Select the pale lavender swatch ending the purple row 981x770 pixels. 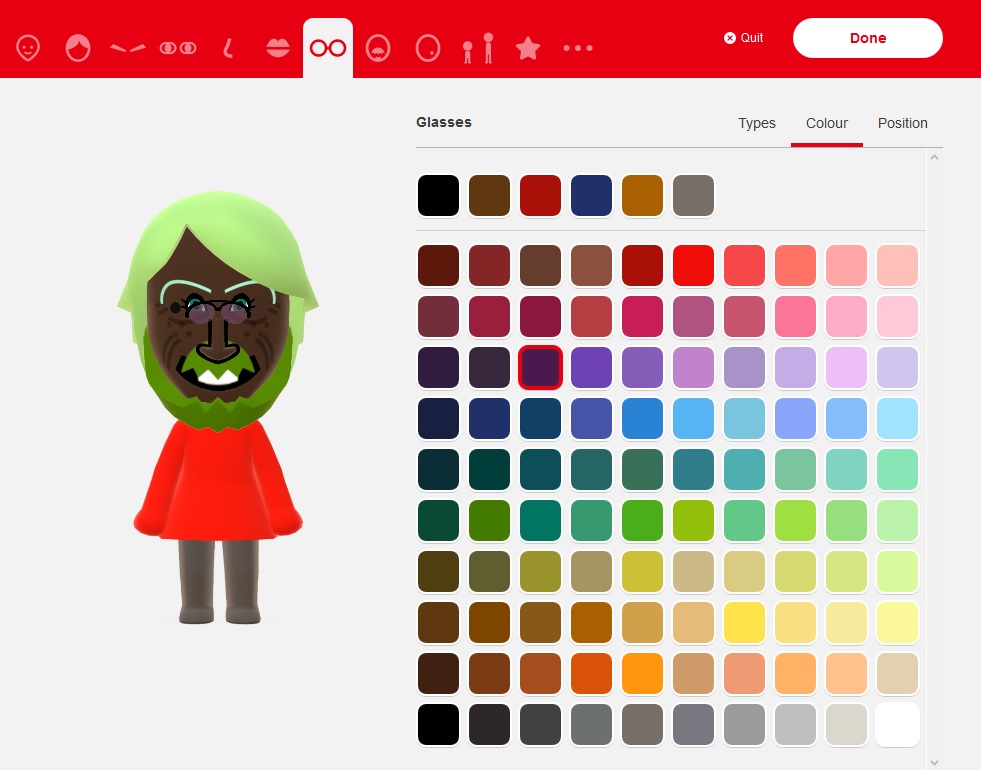897,368
